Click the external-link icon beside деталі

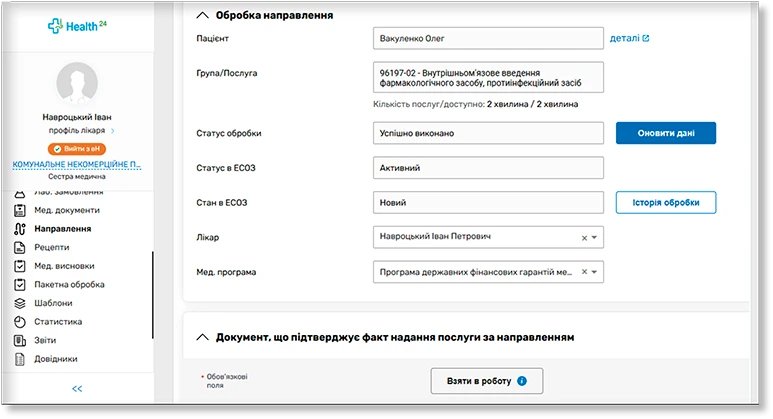(646, 38)
